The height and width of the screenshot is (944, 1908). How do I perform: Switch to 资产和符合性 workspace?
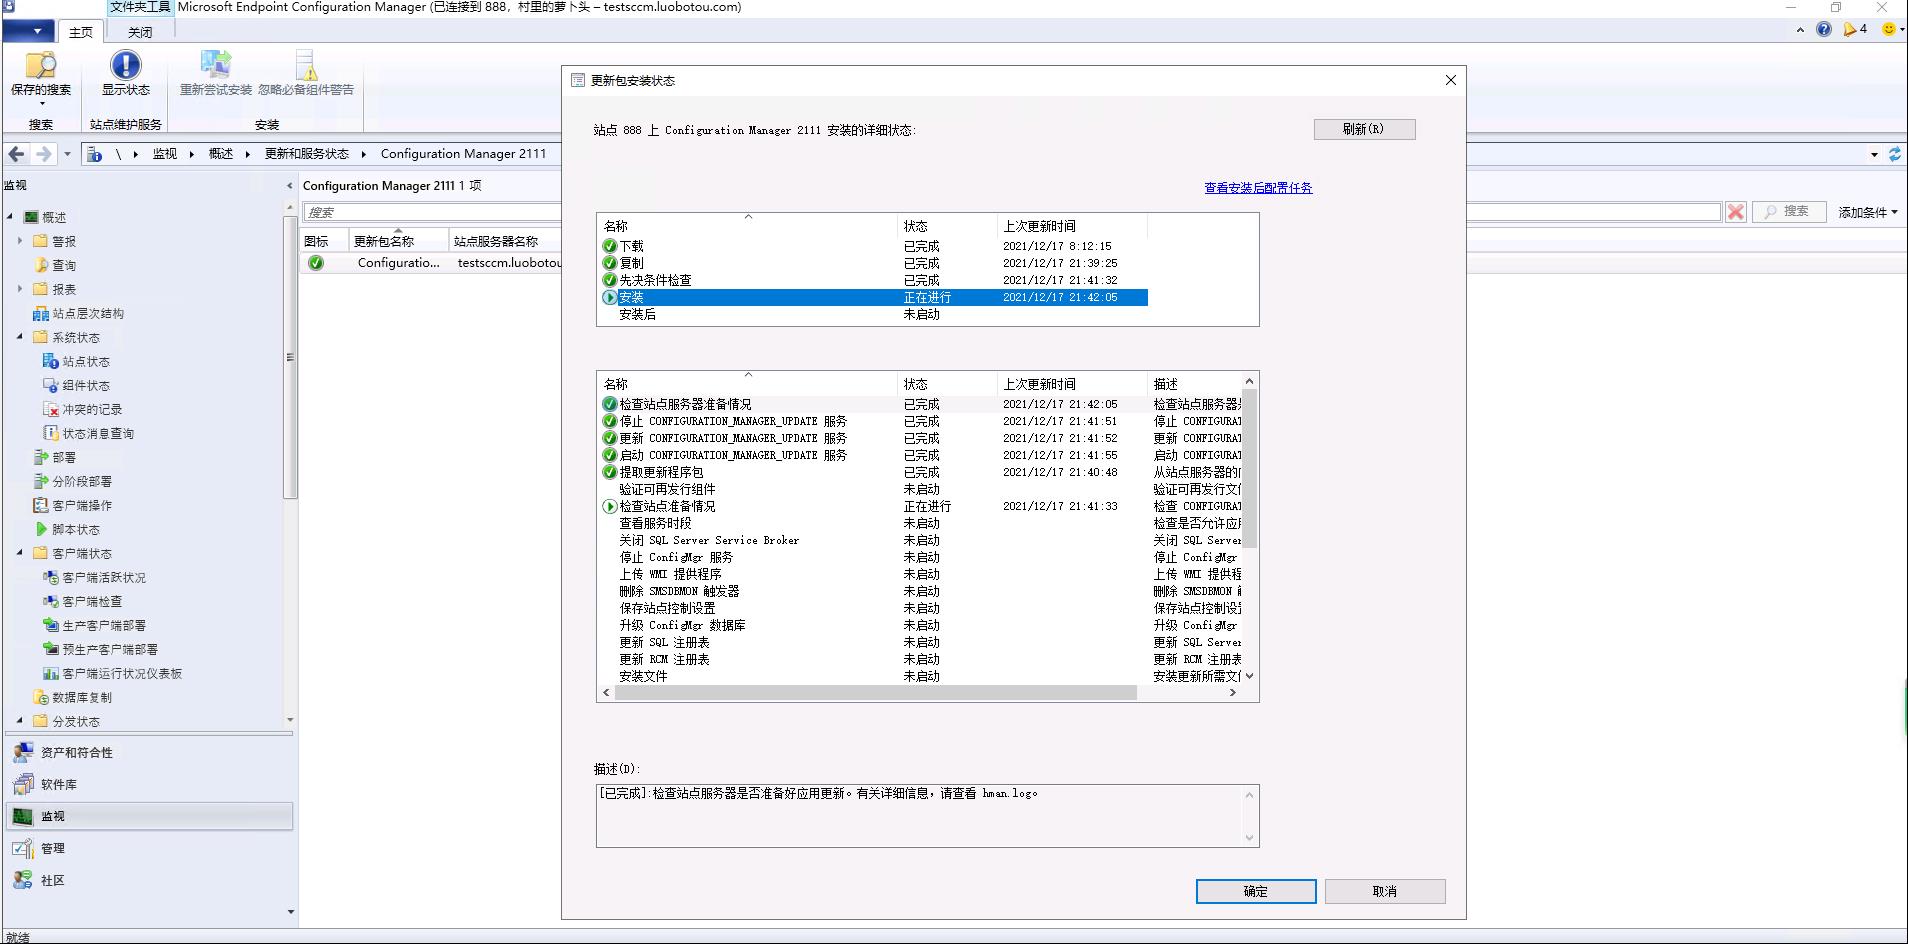tap(150, 752)
